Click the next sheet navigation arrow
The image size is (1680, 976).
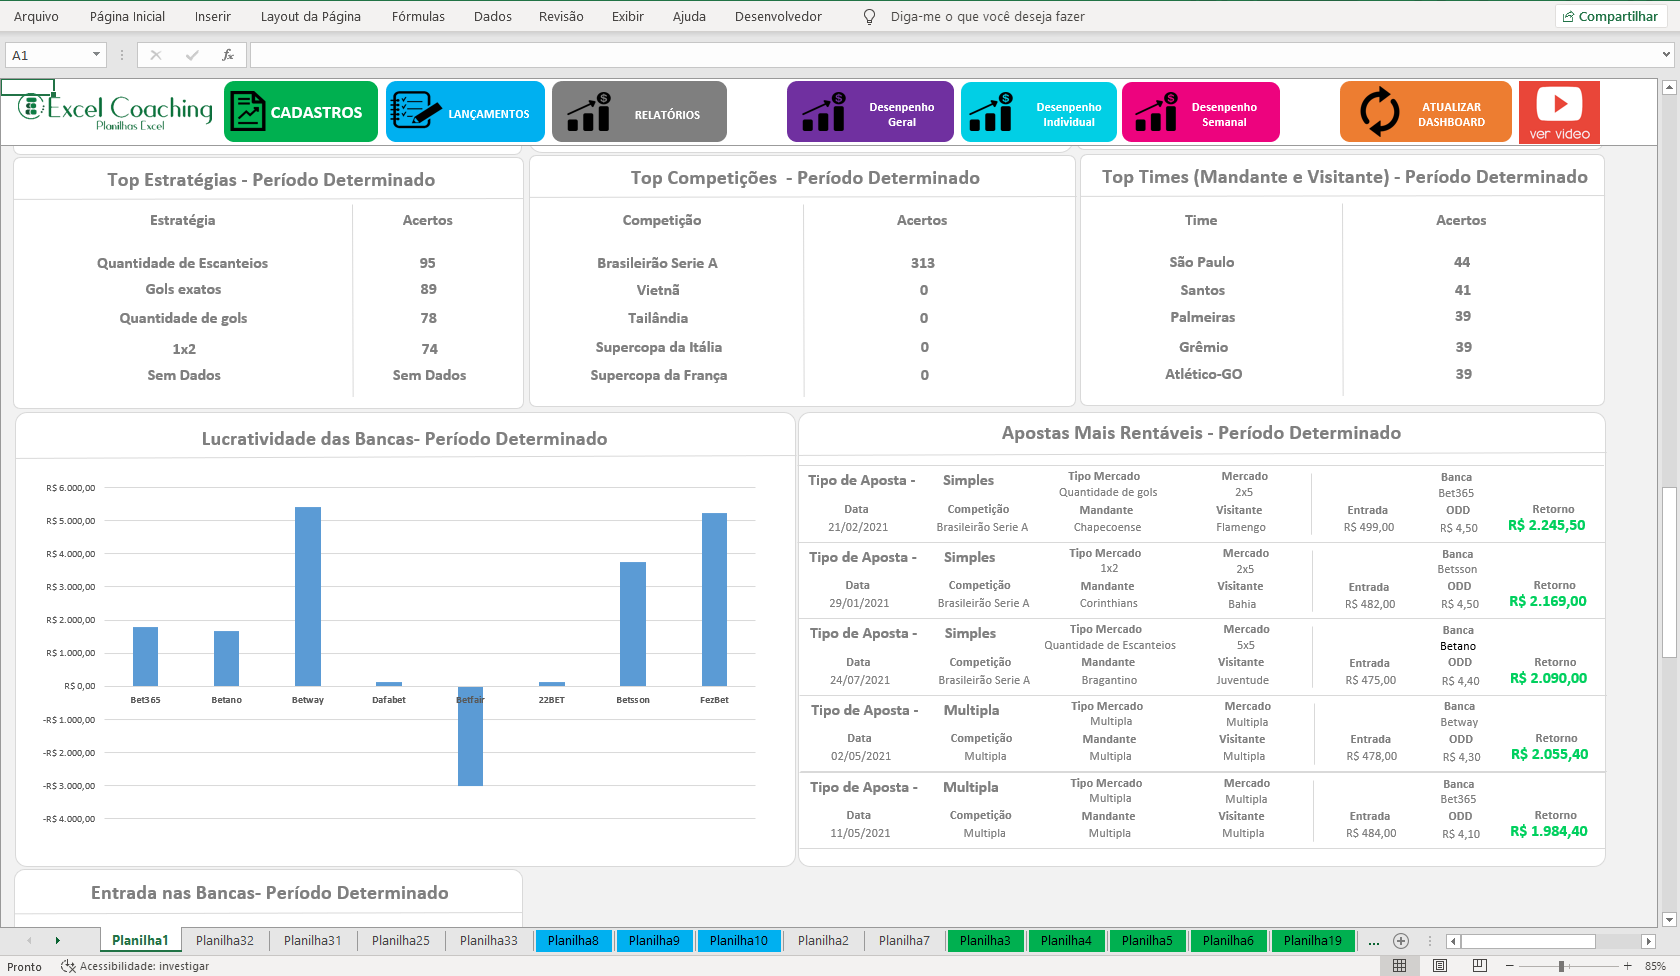(x=57, y=940)
